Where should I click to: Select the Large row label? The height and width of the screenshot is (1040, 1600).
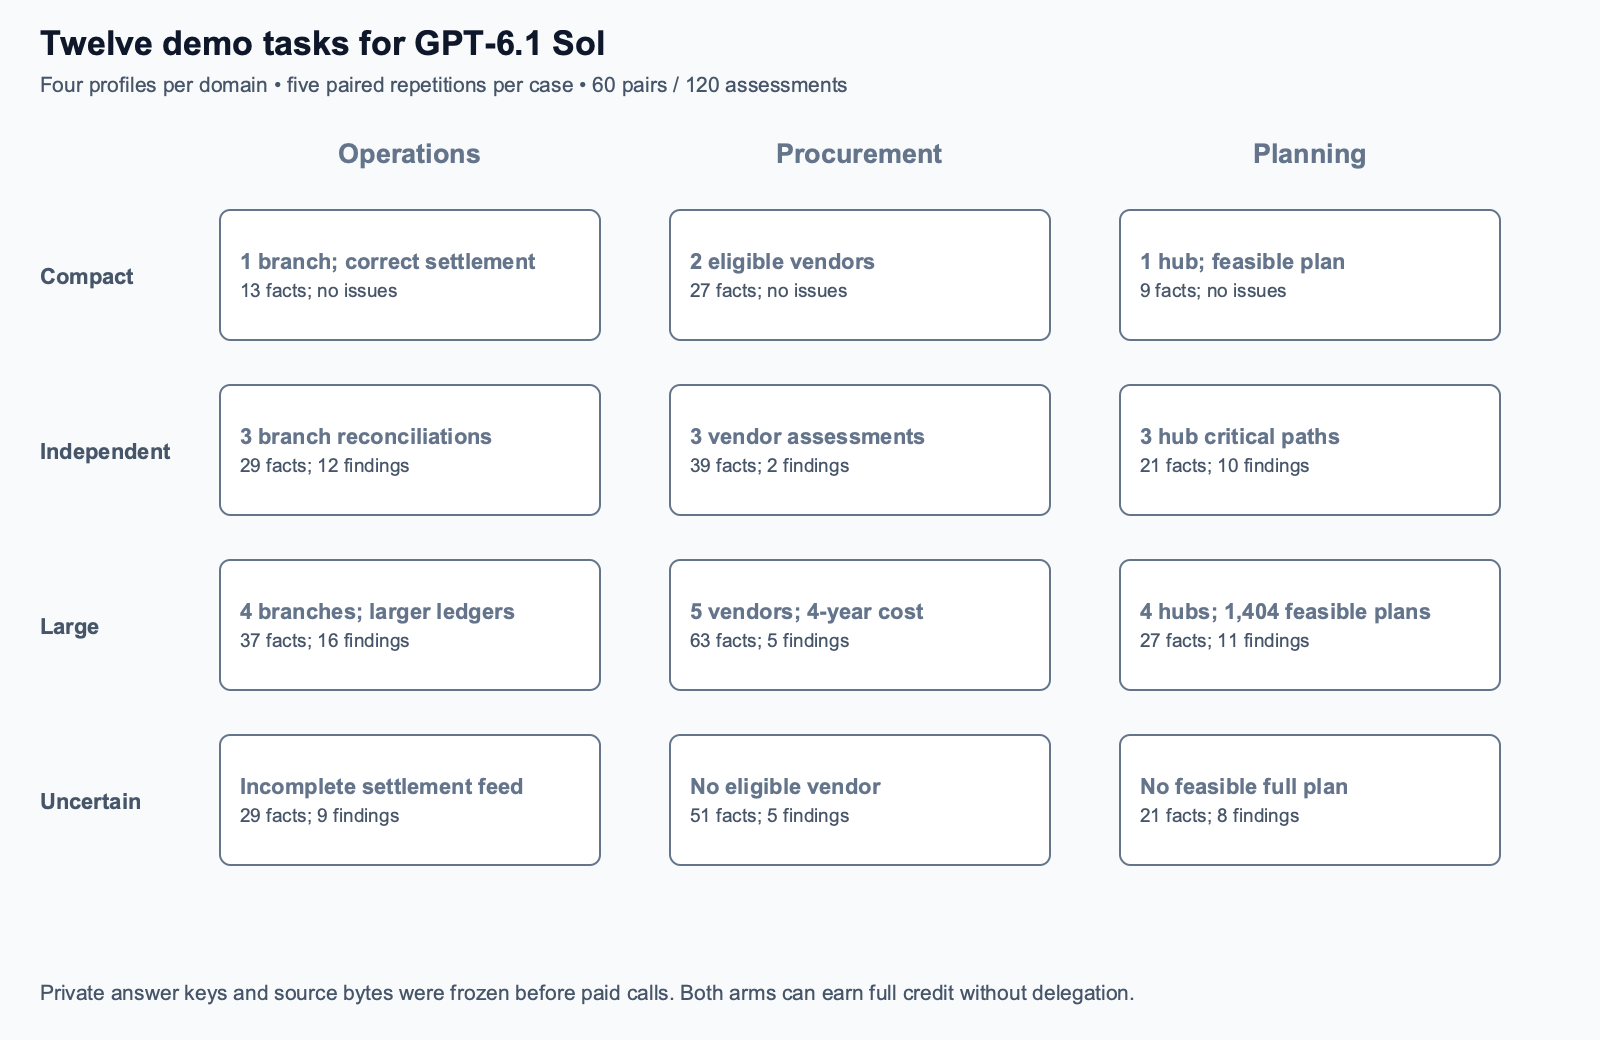[x=69, y=627]
